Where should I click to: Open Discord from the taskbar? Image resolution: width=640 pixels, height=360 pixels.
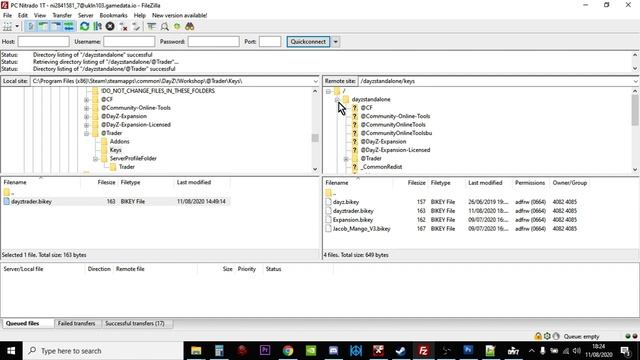pos(333,351)
